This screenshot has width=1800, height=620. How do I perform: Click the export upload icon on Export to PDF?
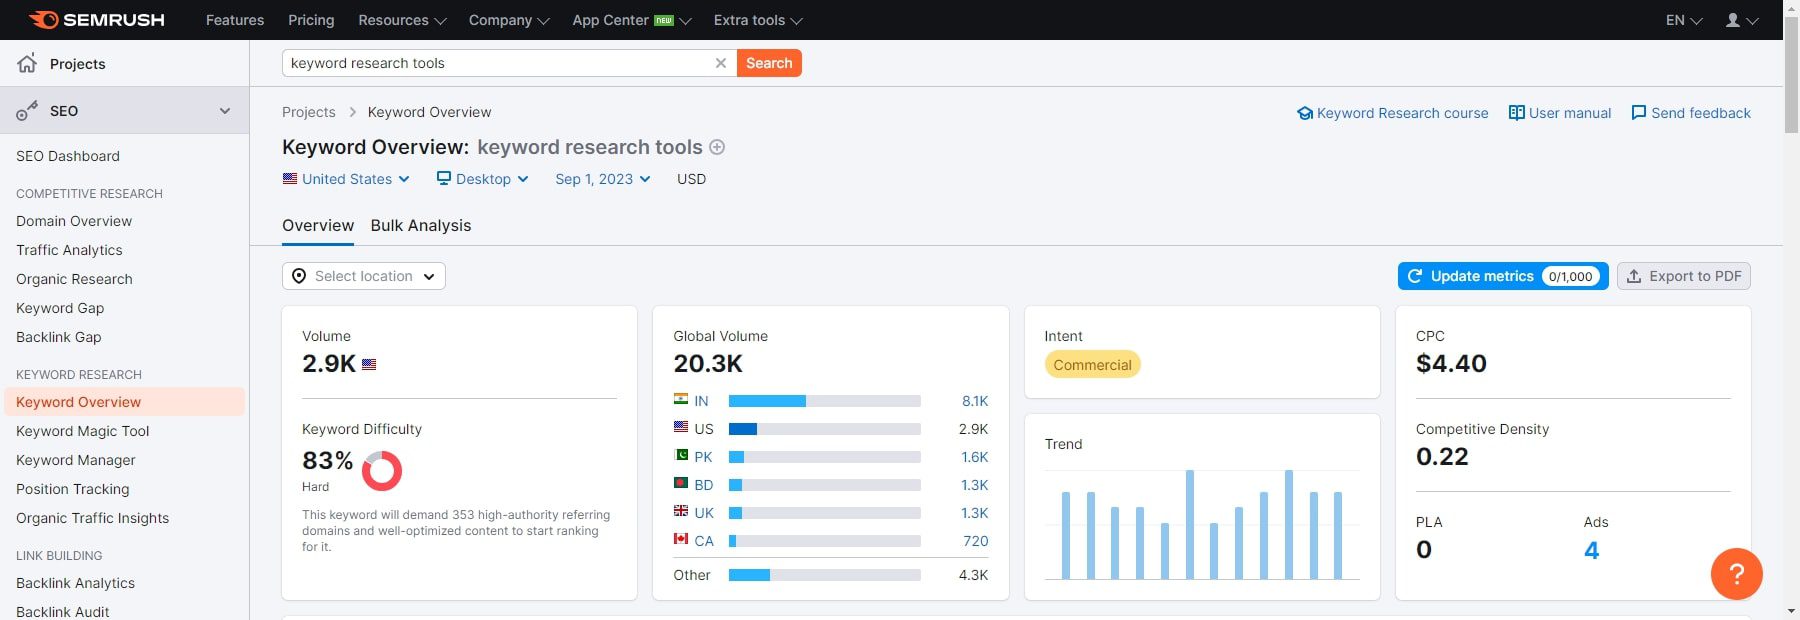[x=1634, y=276]
